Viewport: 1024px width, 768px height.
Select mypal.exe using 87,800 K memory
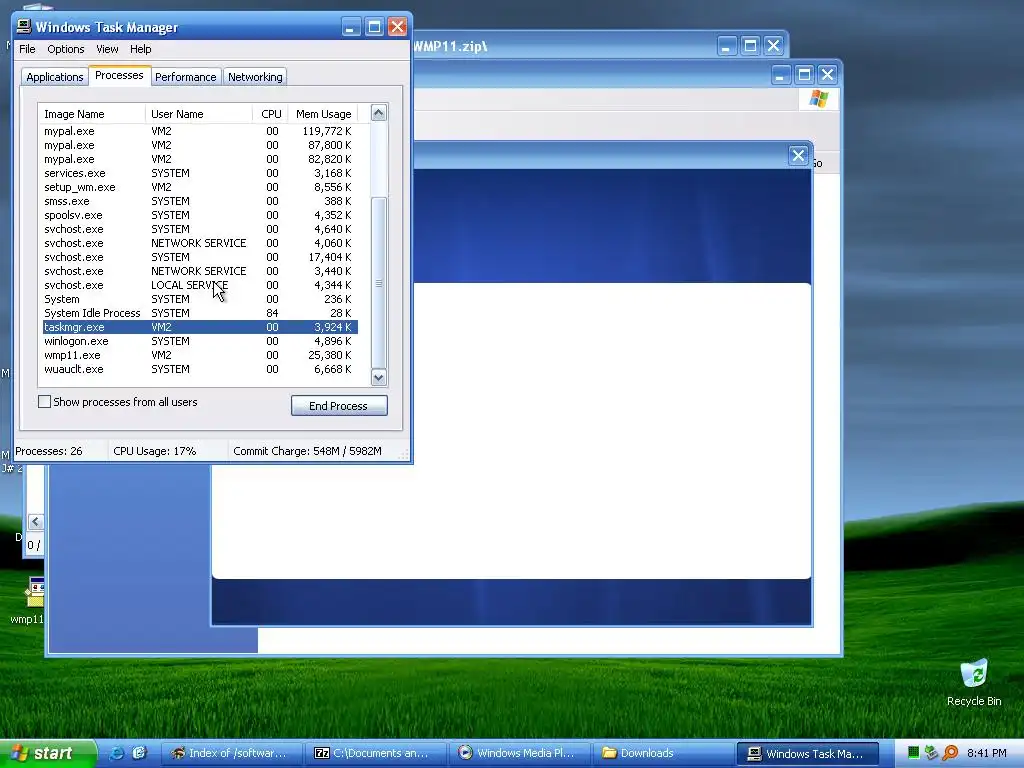[x=200, y=145]
